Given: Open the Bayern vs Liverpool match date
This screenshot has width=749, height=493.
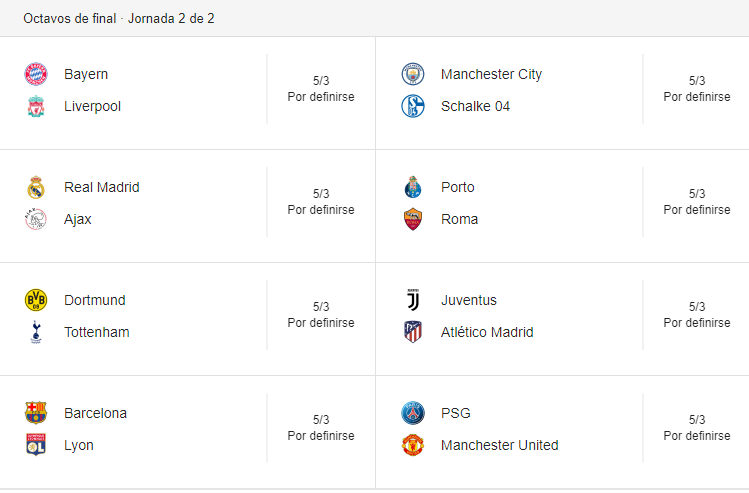Looking at the screenshot, I should tap(321, 81).
